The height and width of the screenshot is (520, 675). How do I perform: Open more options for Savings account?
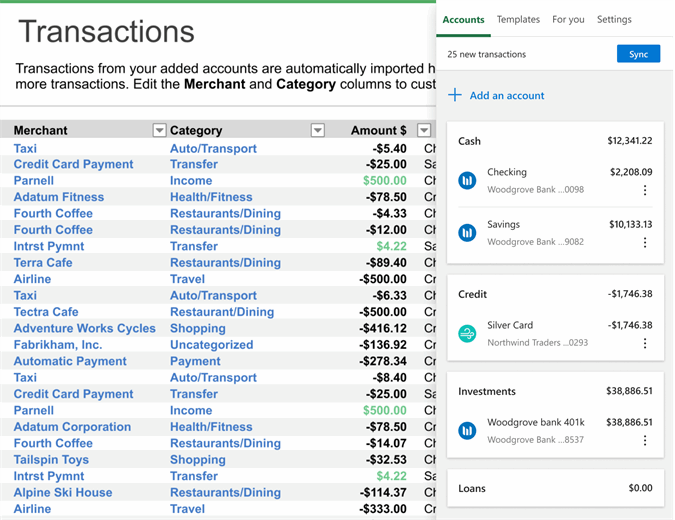coord(644,242)
